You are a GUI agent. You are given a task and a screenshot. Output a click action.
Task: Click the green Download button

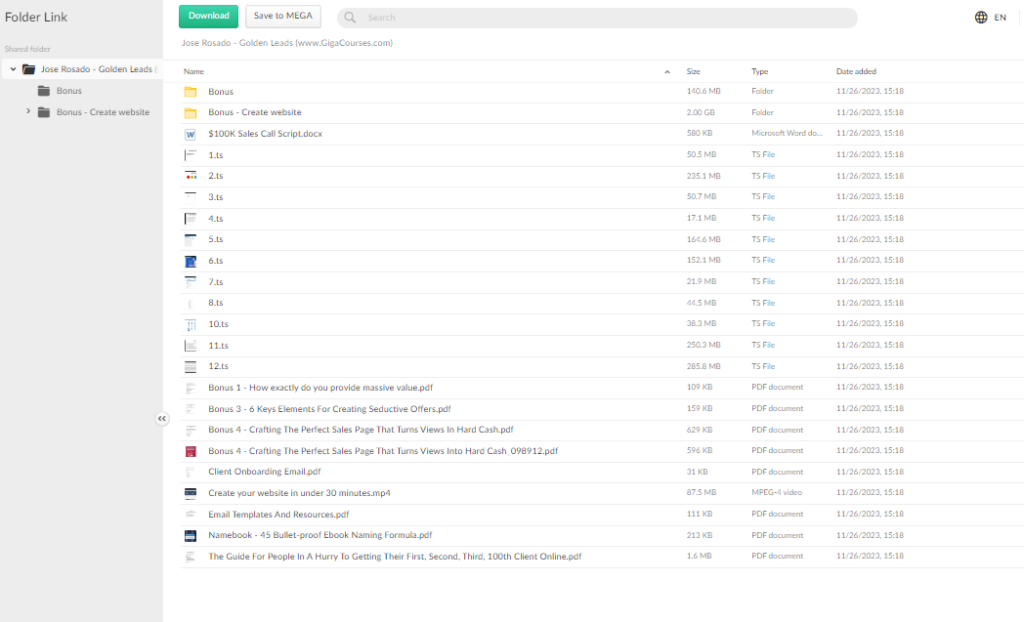point(208,16)
